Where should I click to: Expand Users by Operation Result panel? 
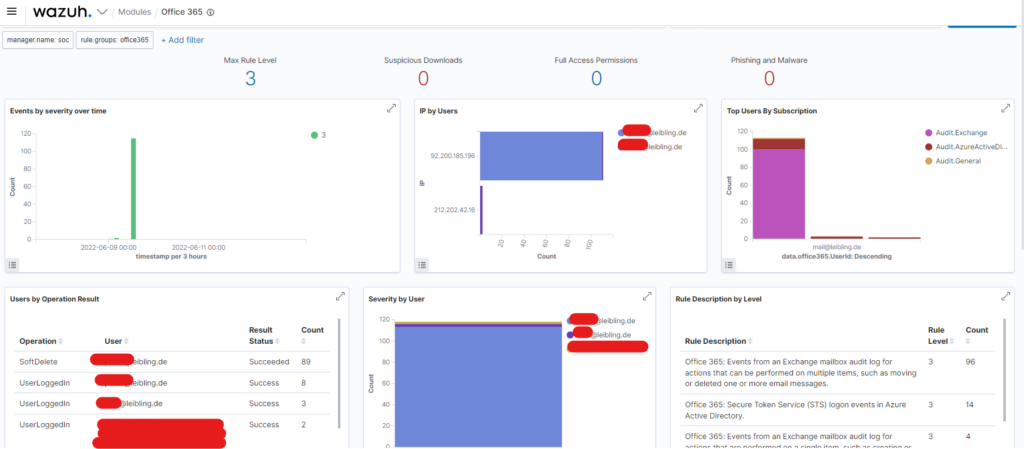pos(340,296)
